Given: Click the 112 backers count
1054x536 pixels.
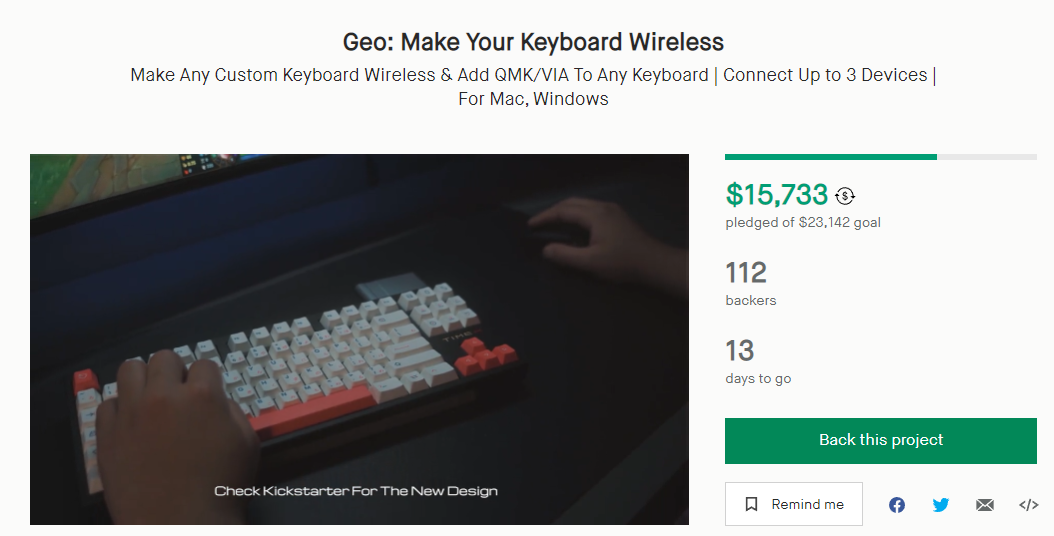Looking at the screenshot, I should (x=746, y=272).
